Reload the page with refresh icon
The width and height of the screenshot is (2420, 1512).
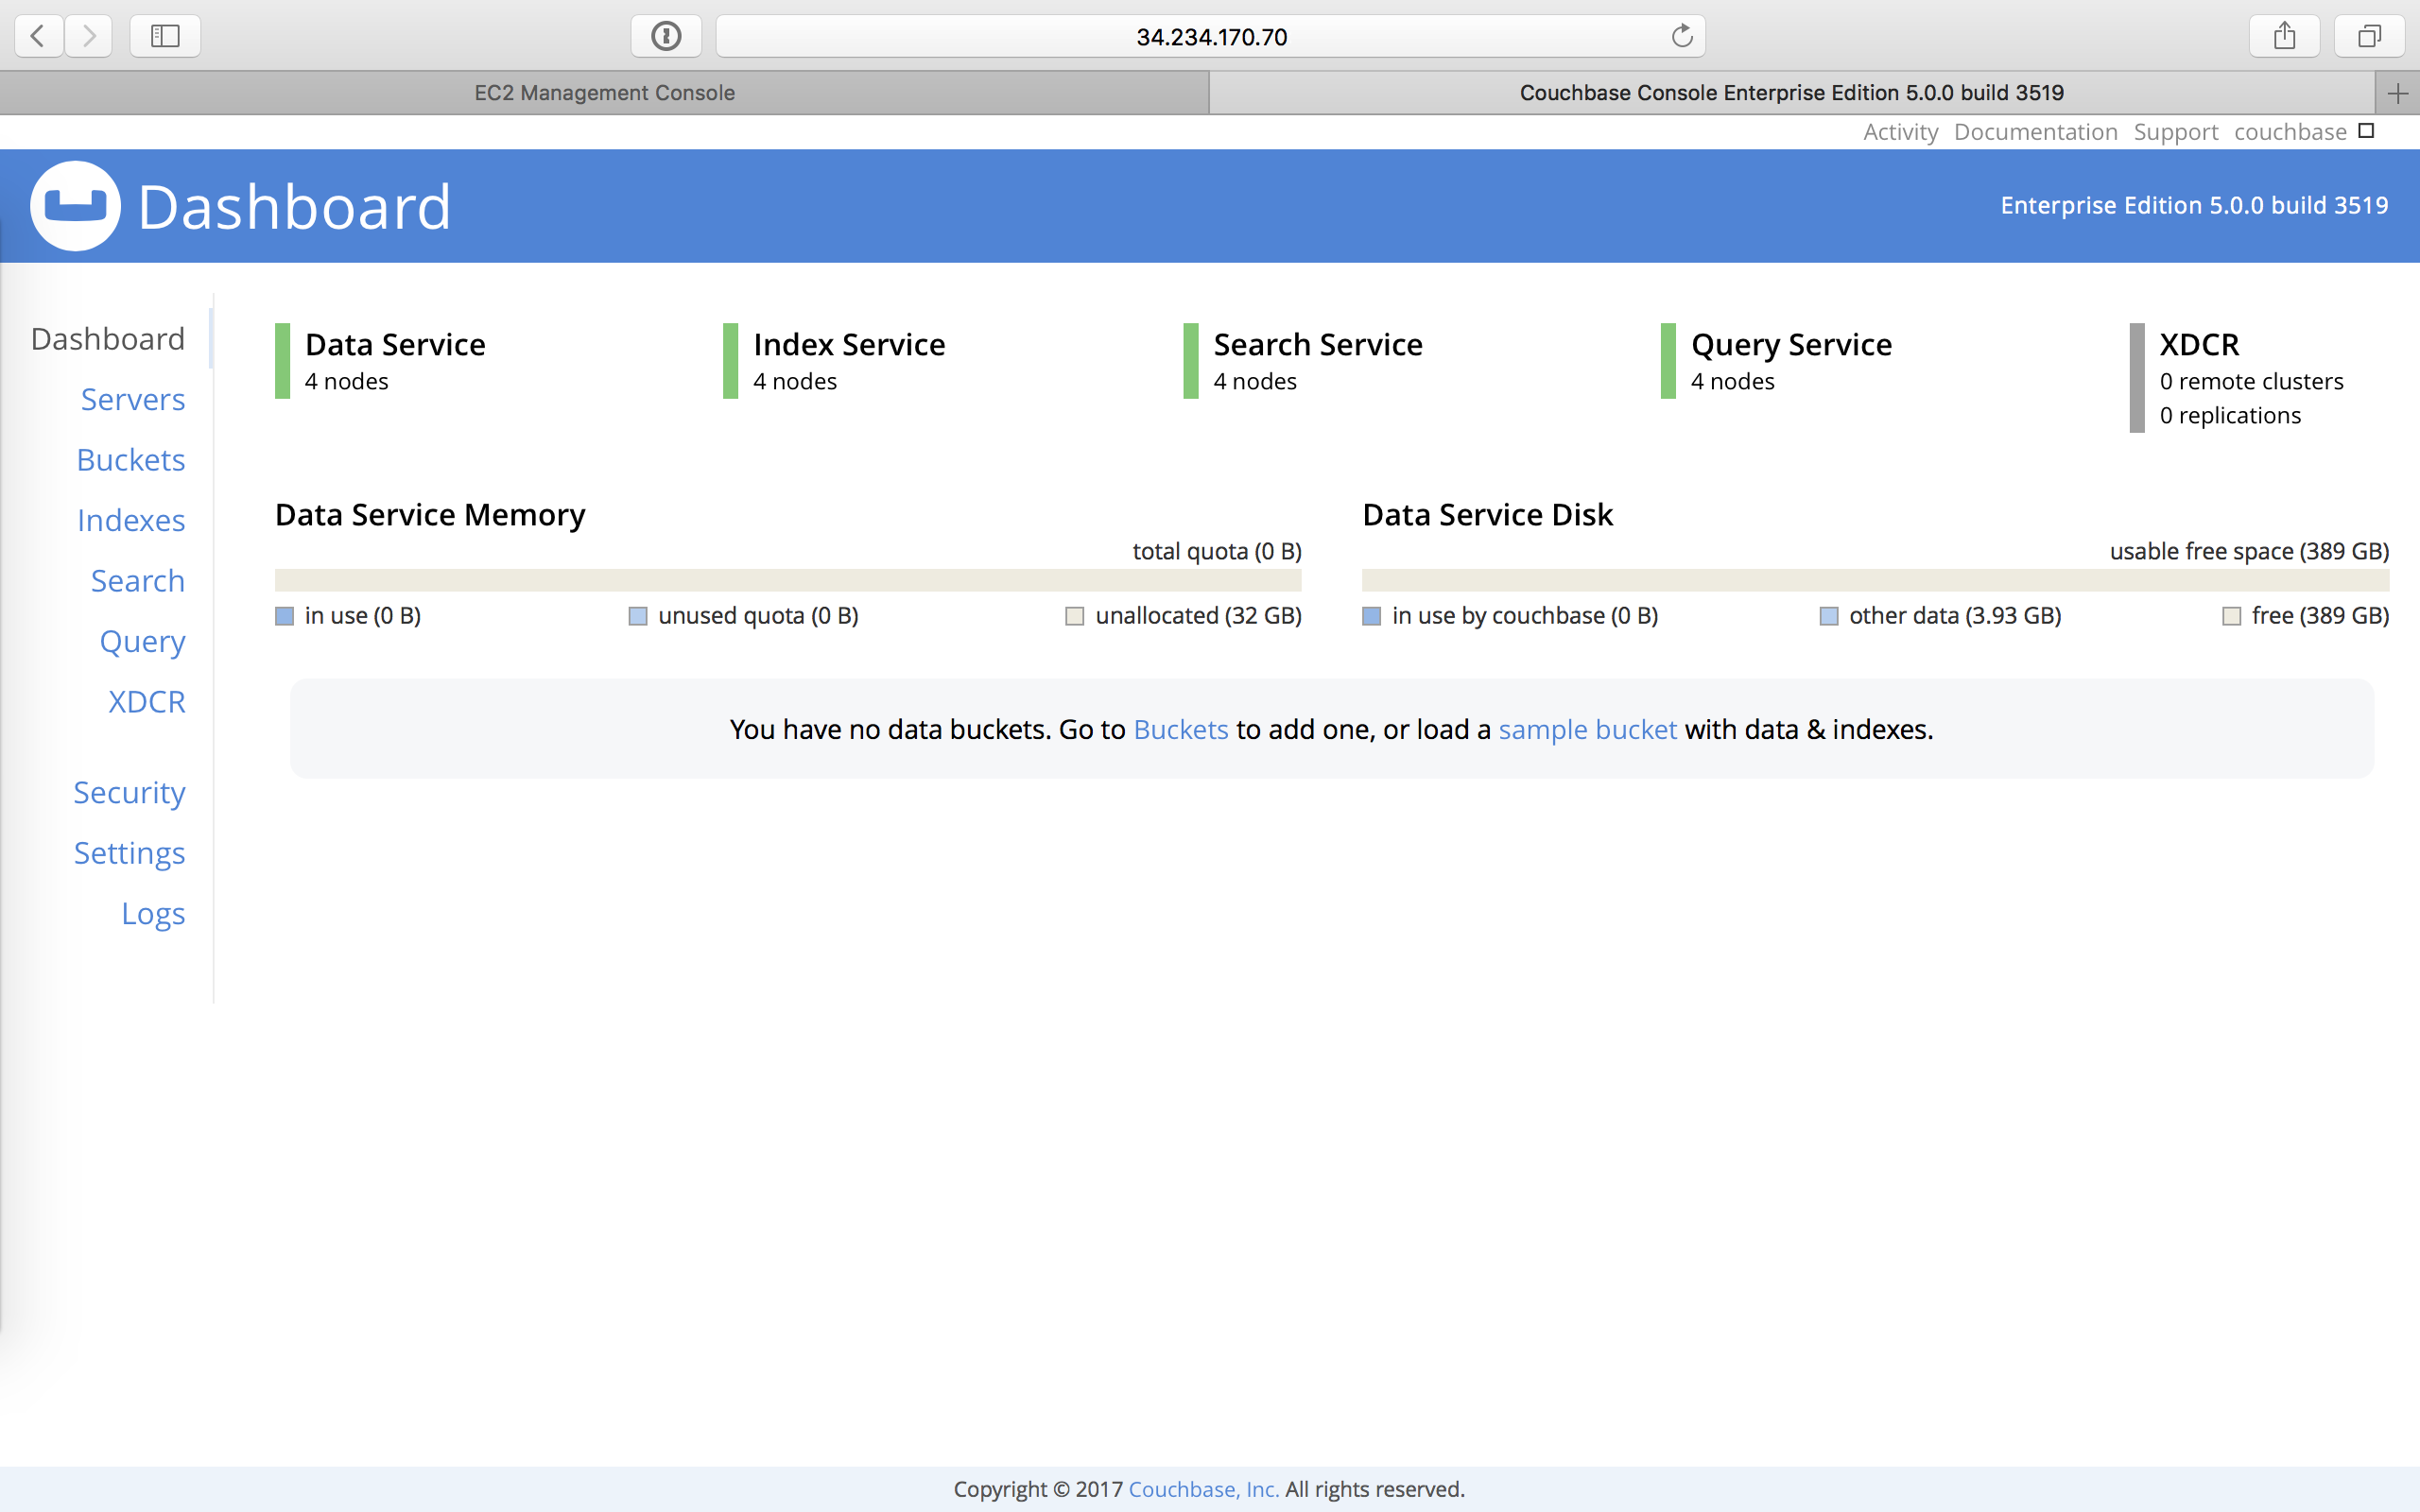click(x=1682, y=36)
